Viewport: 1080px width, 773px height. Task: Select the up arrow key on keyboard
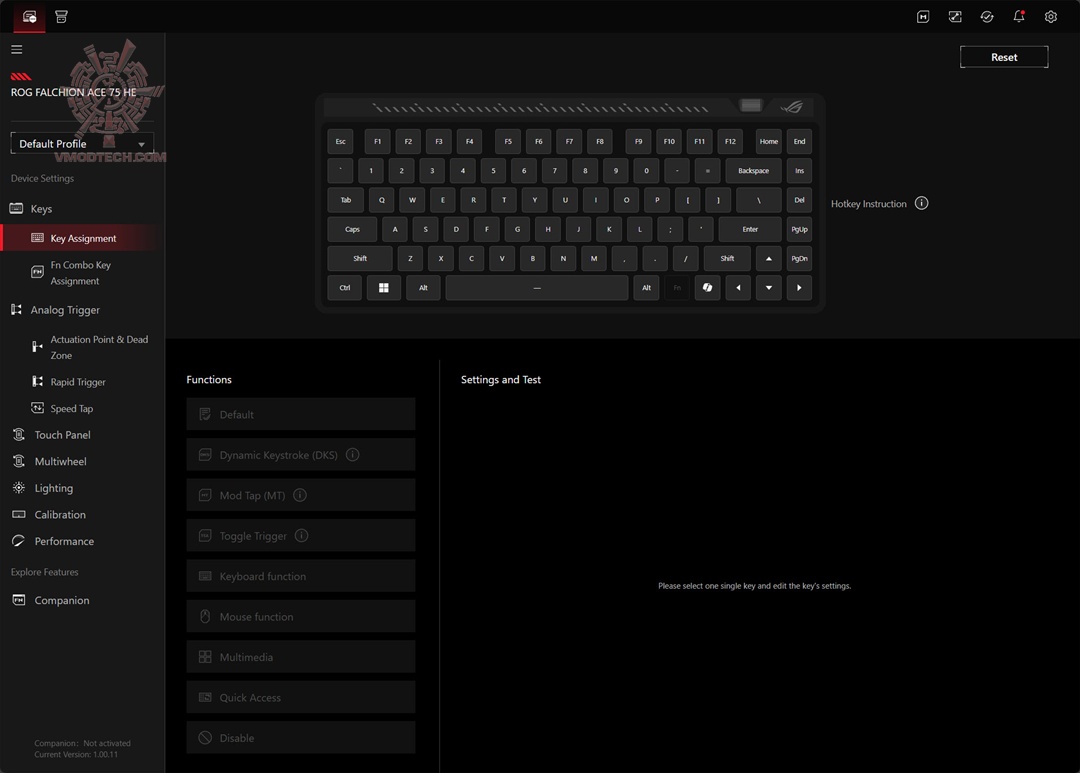(769, 258)
